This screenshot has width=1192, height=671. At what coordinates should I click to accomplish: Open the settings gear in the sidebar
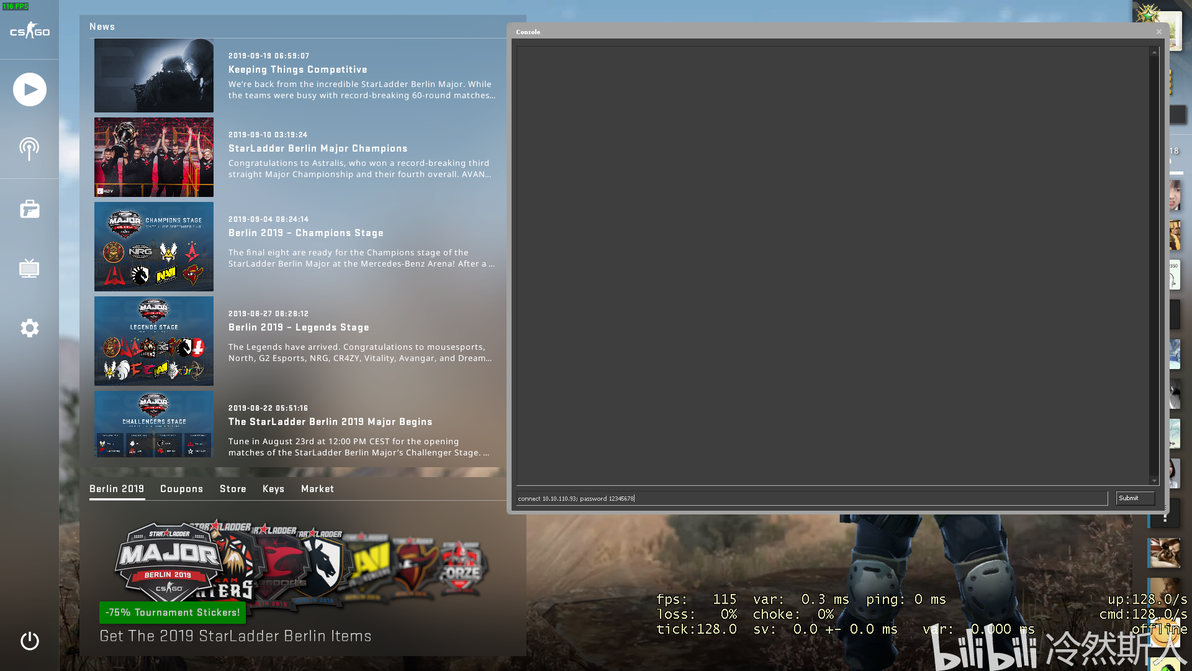click(30, 328)
